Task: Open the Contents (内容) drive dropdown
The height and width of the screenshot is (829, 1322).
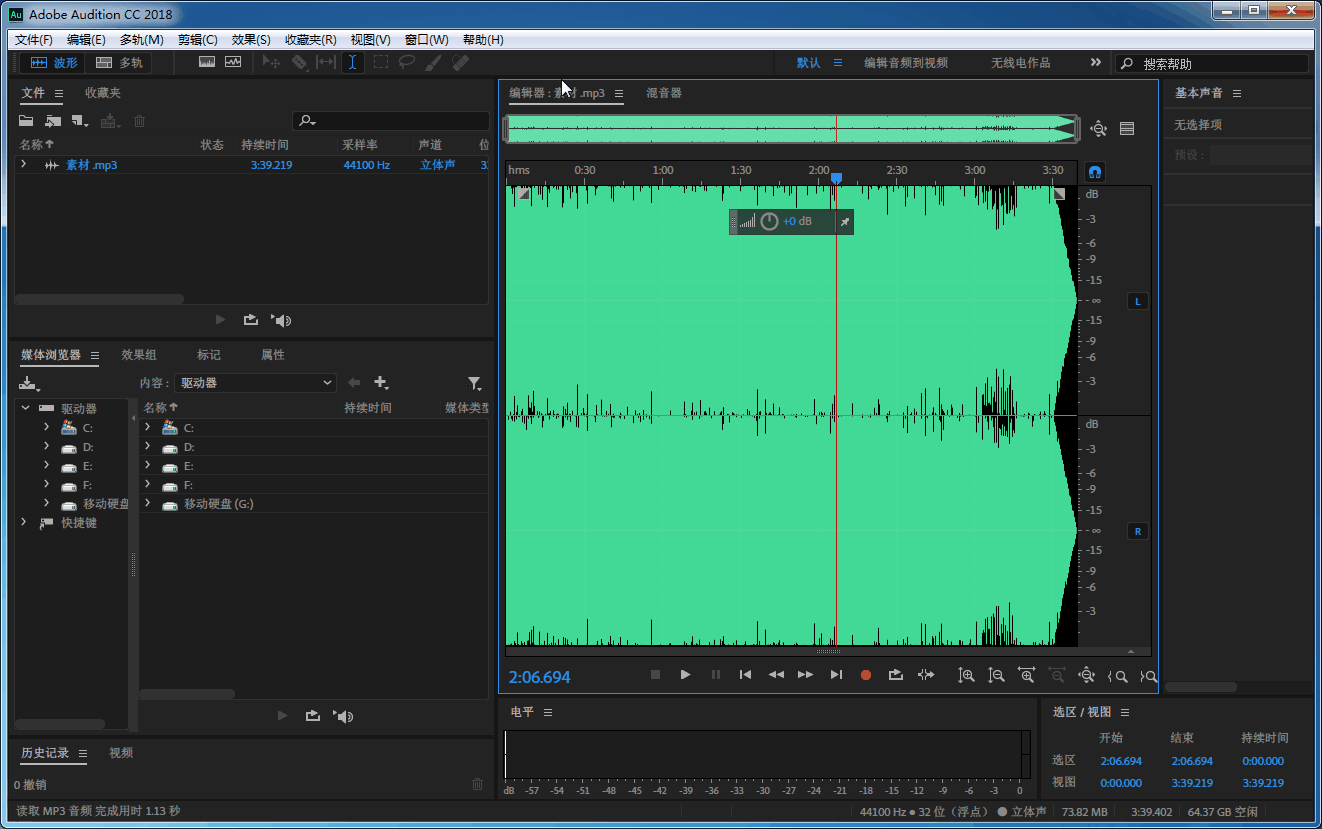Action: click(x=255, y=383)
